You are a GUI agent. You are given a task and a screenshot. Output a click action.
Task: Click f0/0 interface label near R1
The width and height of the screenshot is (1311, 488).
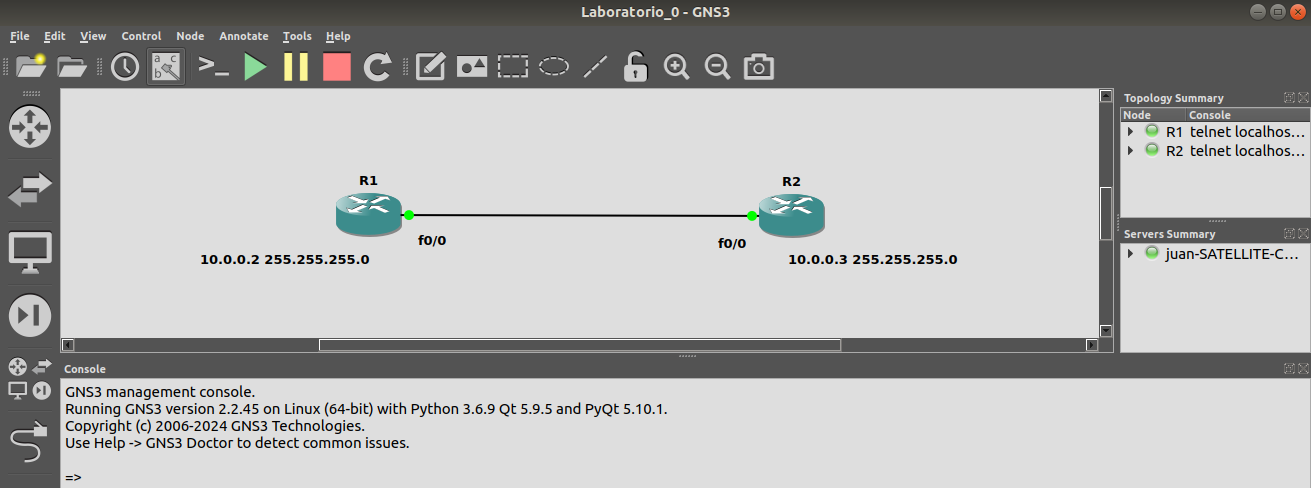click(432, 240)
